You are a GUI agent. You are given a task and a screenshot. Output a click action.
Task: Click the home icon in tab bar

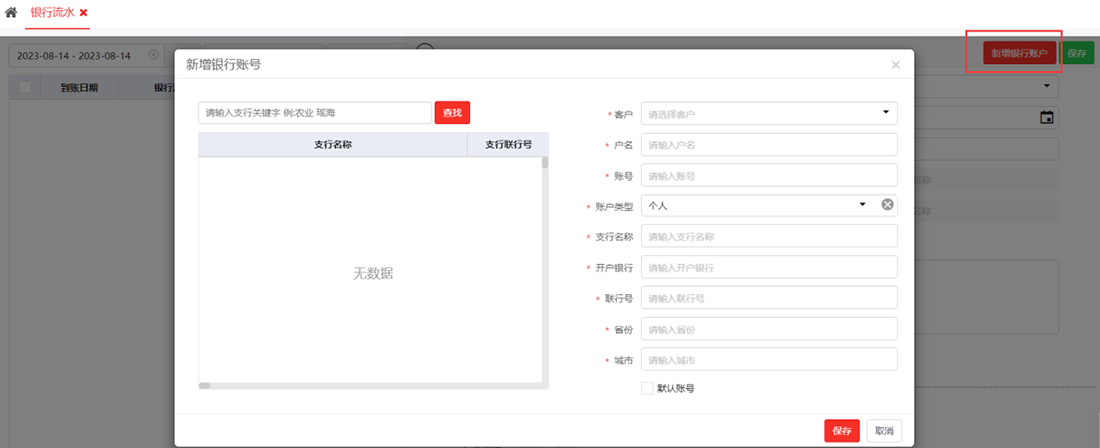point(11,12)
